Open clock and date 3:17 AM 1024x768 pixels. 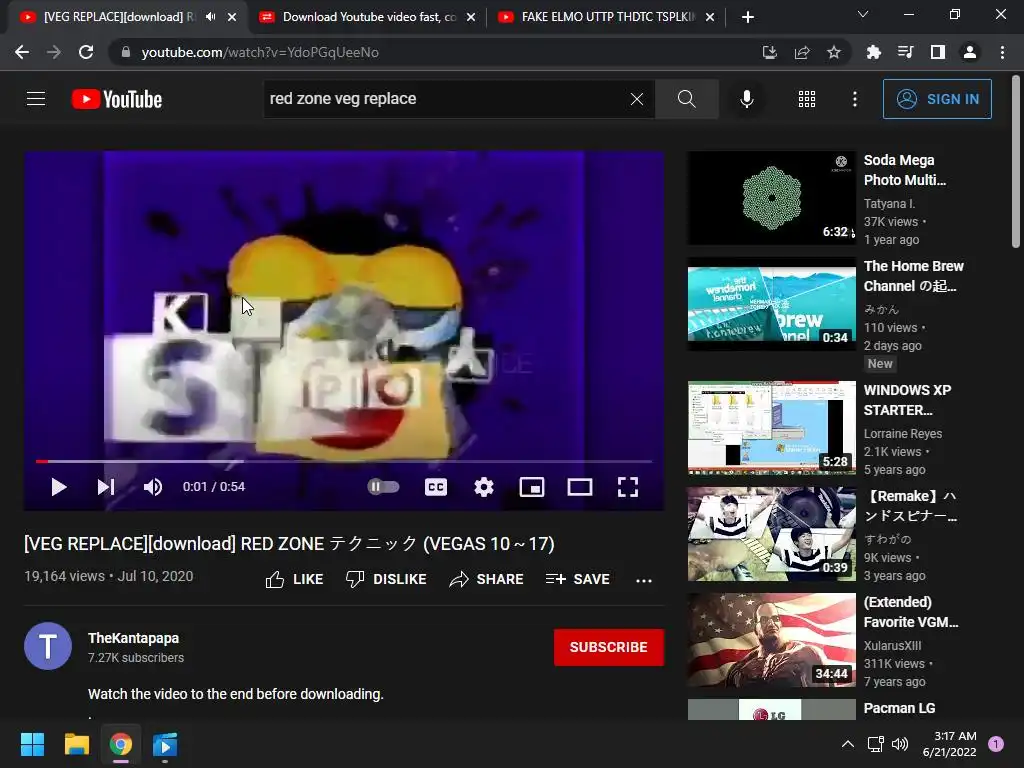(950, 744)
